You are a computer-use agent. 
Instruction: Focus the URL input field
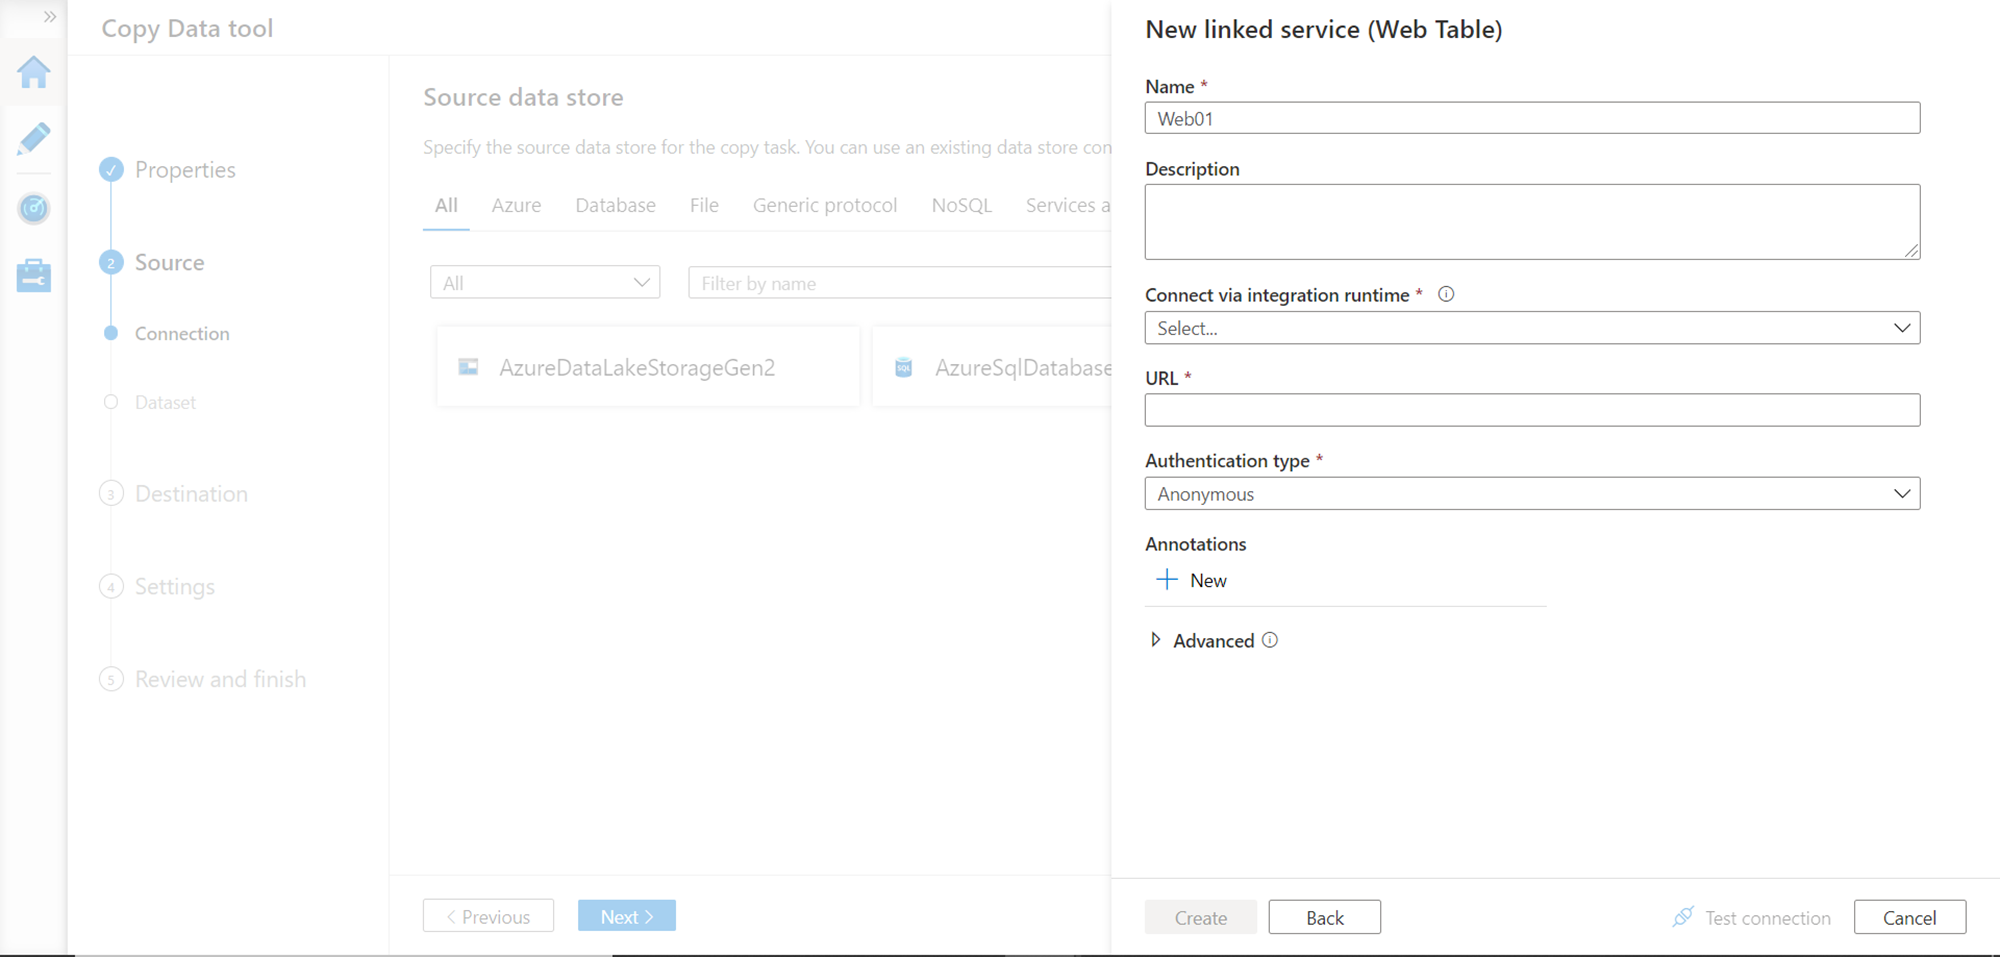click(1531, 410)
